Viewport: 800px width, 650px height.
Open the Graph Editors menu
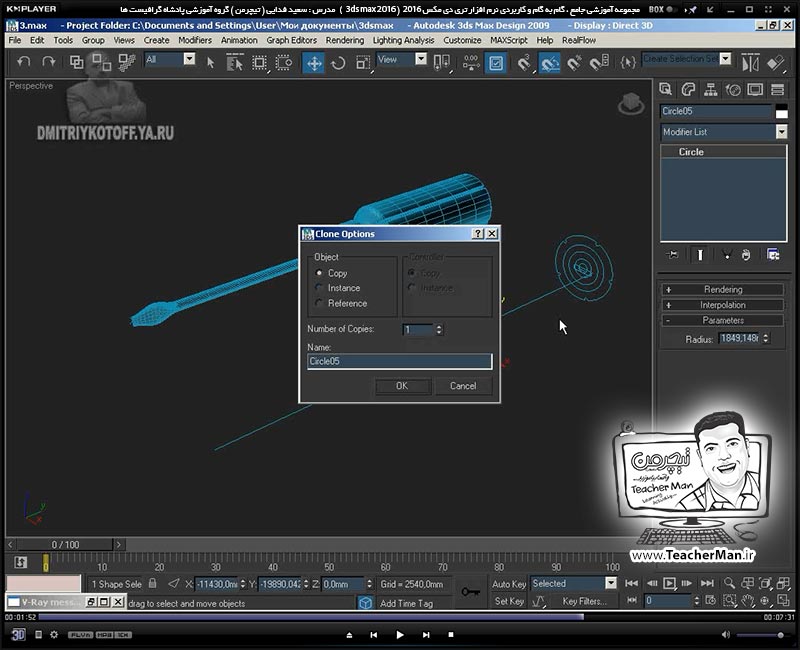291,40
